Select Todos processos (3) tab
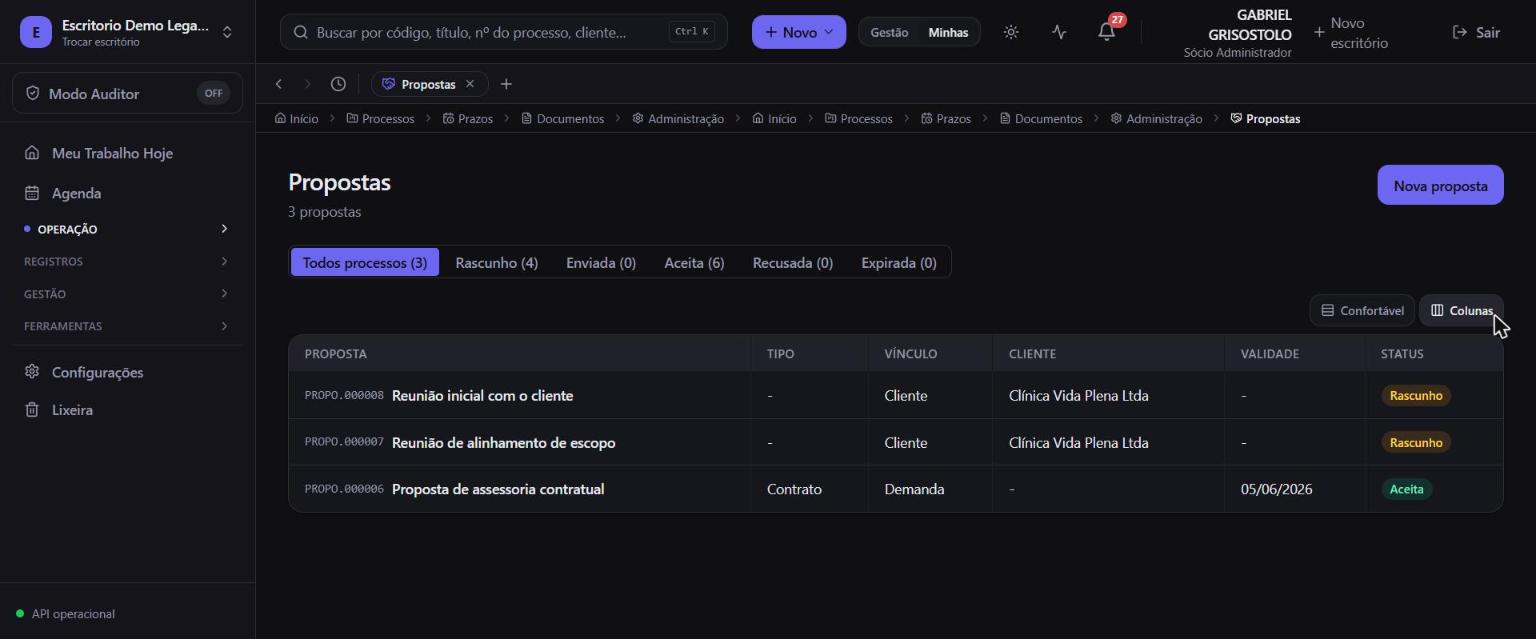Viewport: 1536px width, 639px height. point(365,263)
